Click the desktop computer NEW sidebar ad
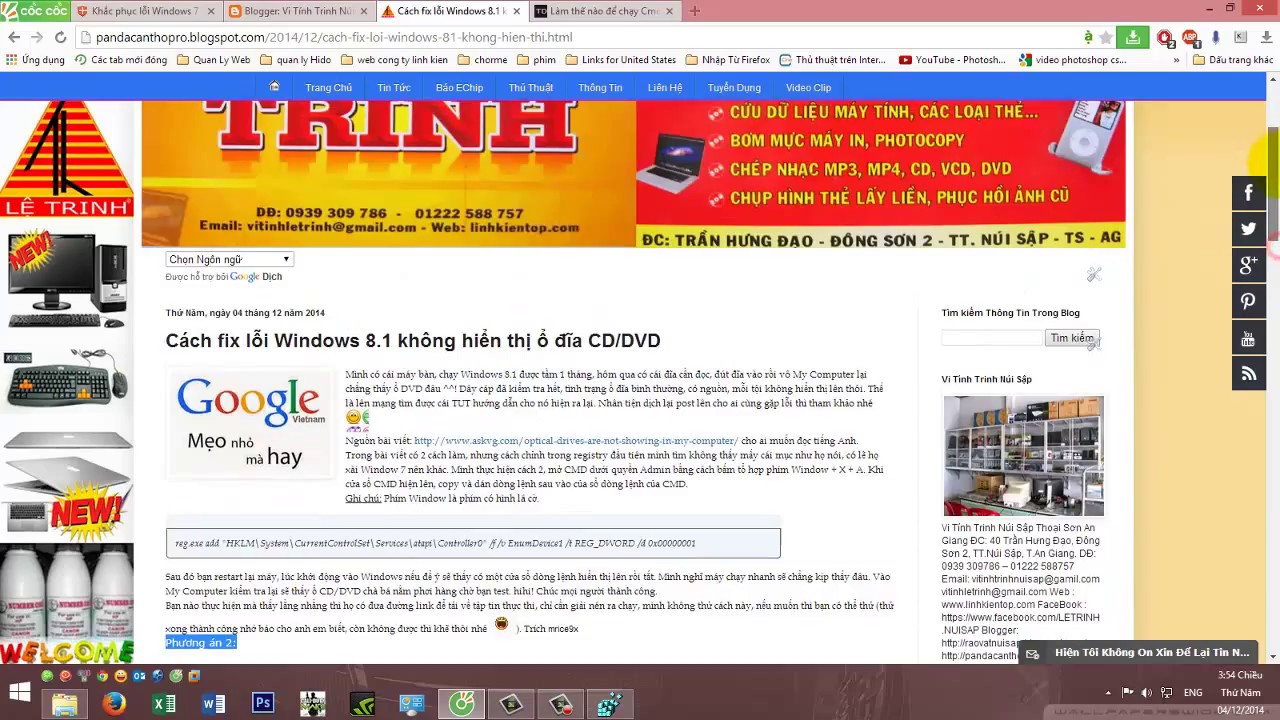 pyautogui.click(x=67, y=280)
